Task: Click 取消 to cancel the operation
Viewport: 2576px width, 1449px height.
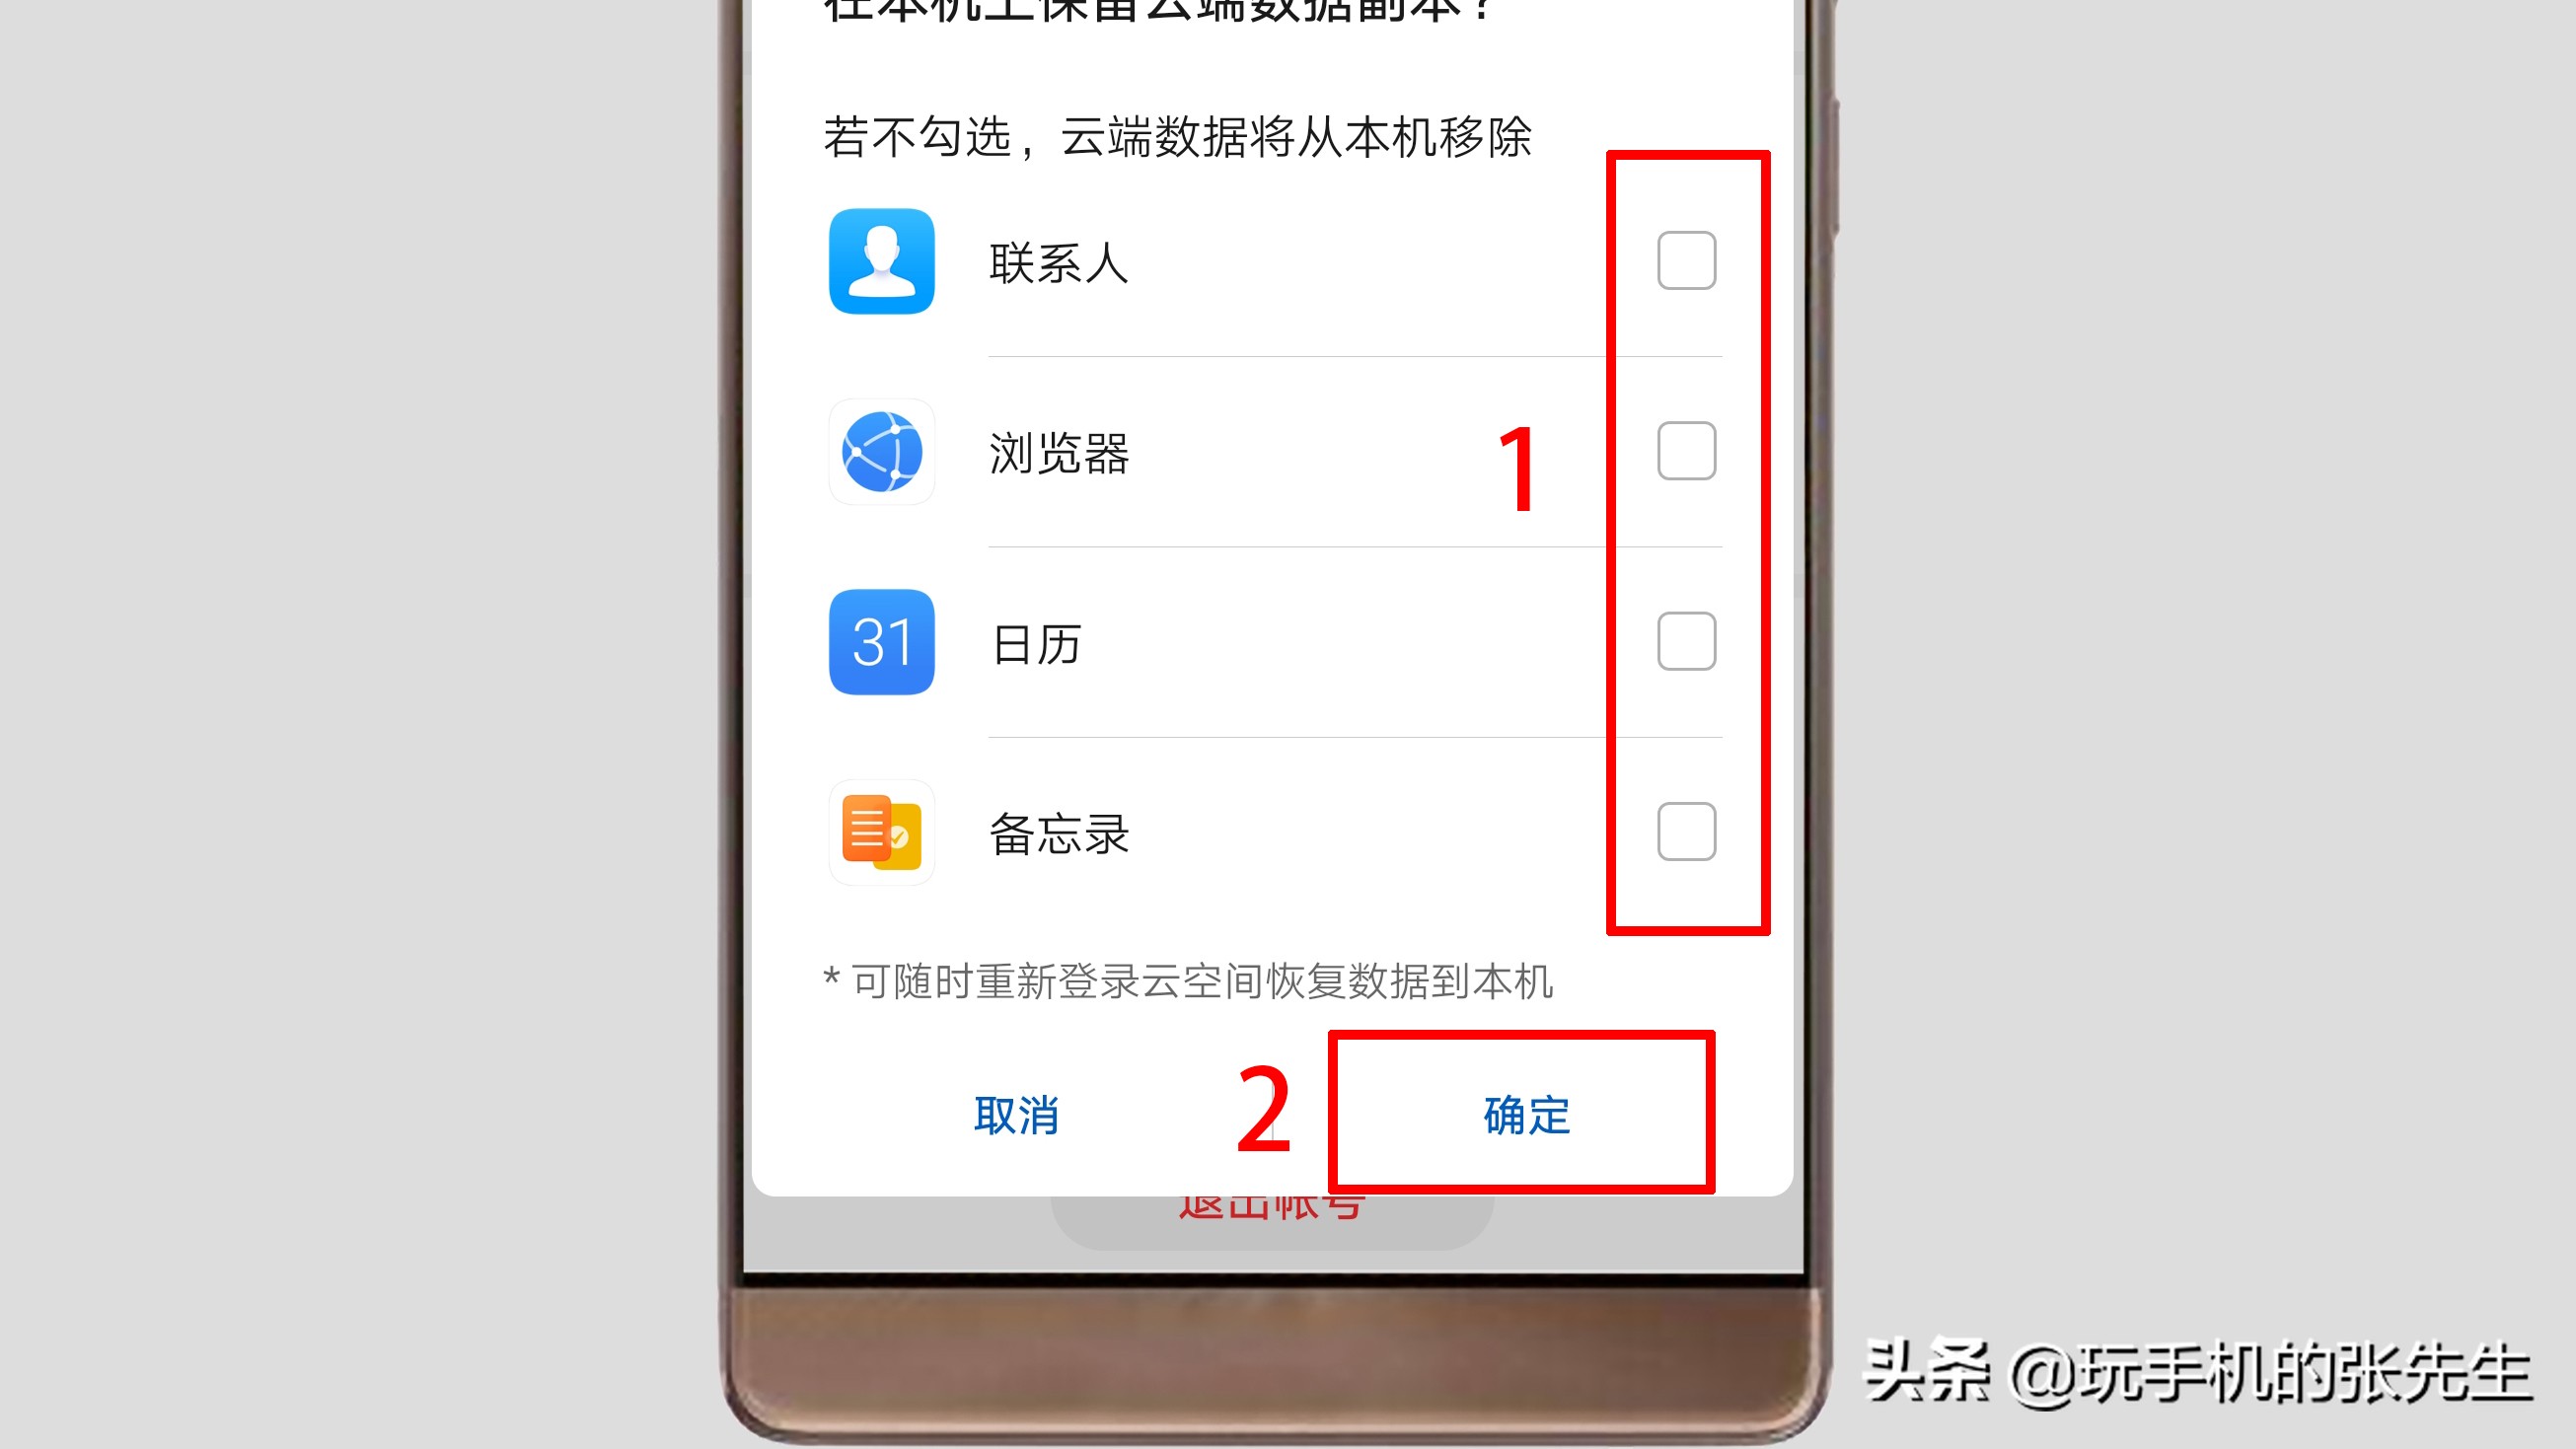Action: pos(1017,1115)
